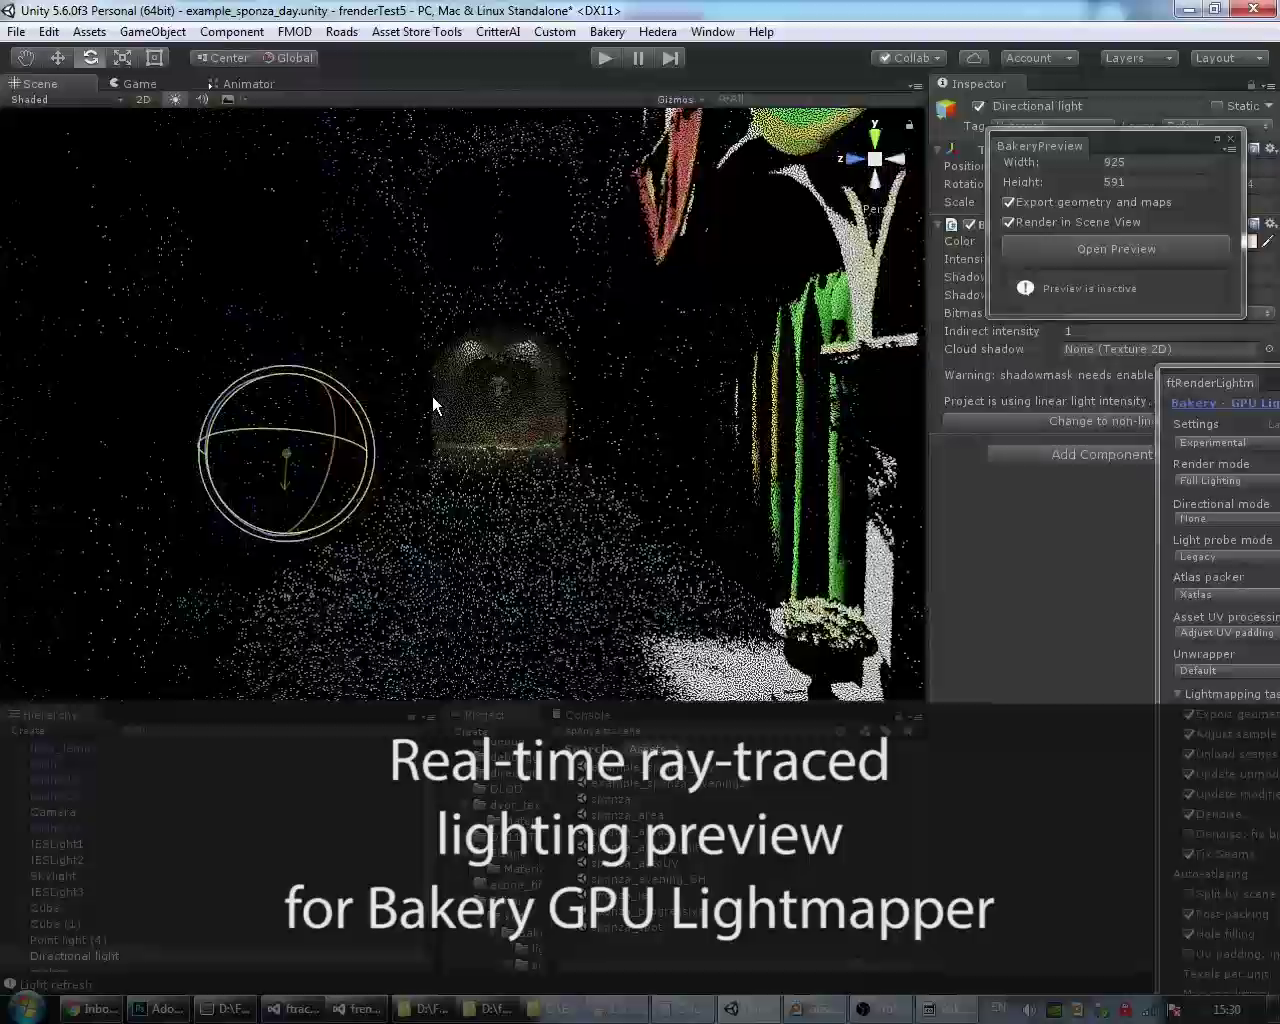Open the Bakery menu
Image resolution: width=1280 pixels, height=1024 pixels.
607,32
